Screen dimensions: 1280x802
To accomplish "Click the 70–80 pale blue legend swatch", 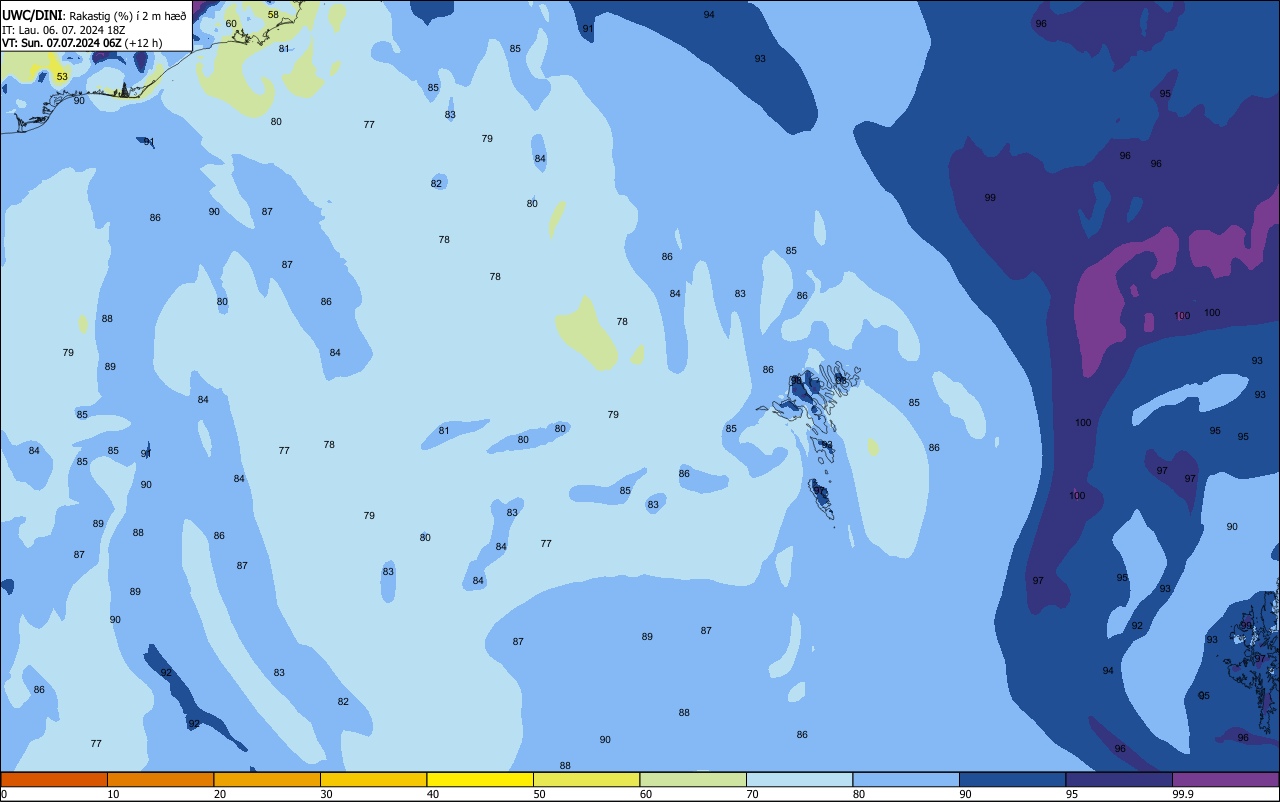I will tap(799, 779).
